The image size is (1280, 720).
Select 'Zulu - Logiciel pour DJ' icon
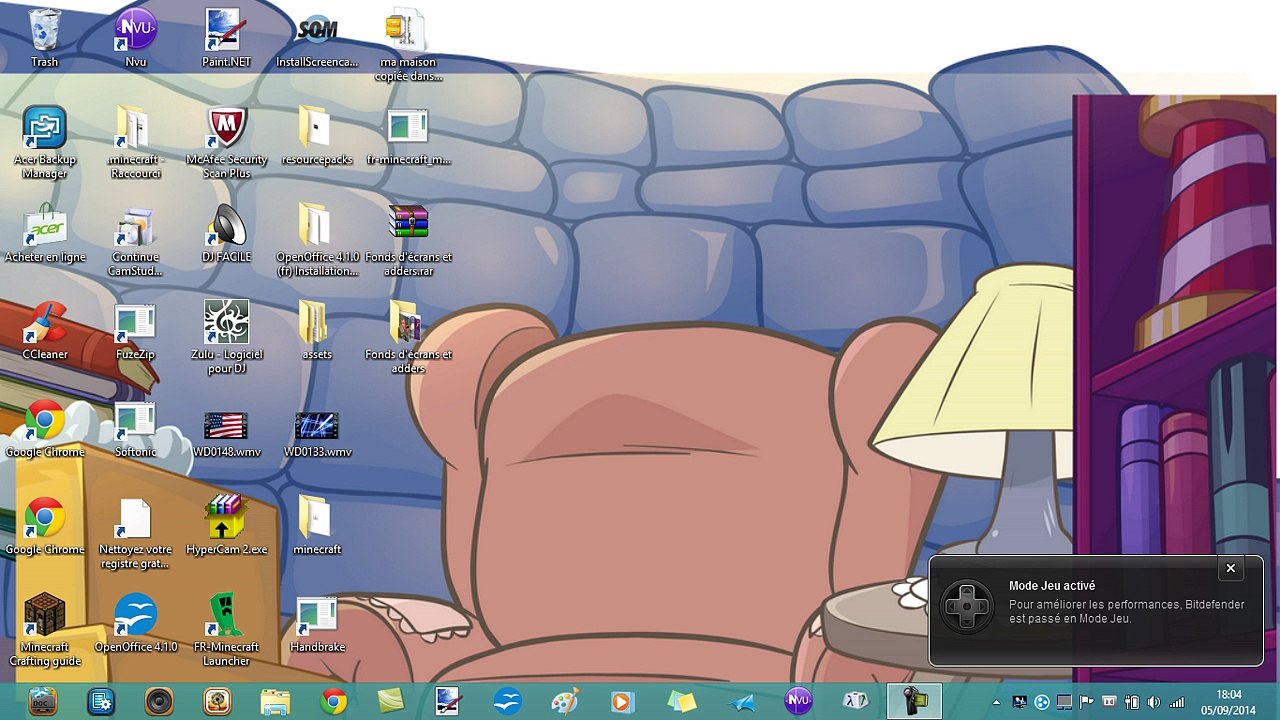[x=227, y=337]
